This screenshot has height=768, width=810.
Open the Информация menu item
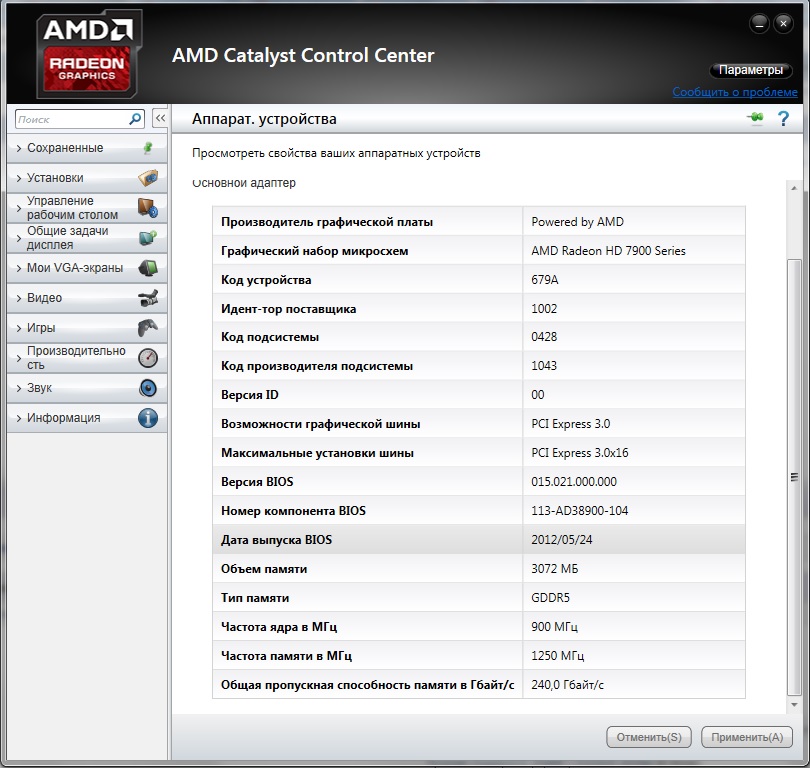point(87,418)
